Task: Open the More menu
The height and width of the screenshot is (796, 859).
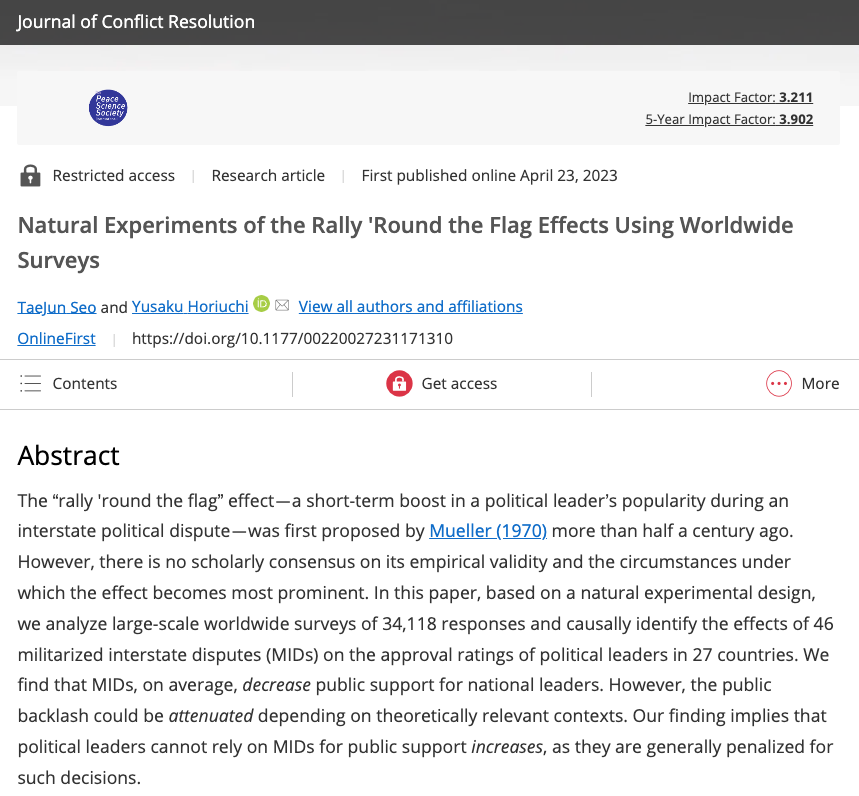Action: 803,383
